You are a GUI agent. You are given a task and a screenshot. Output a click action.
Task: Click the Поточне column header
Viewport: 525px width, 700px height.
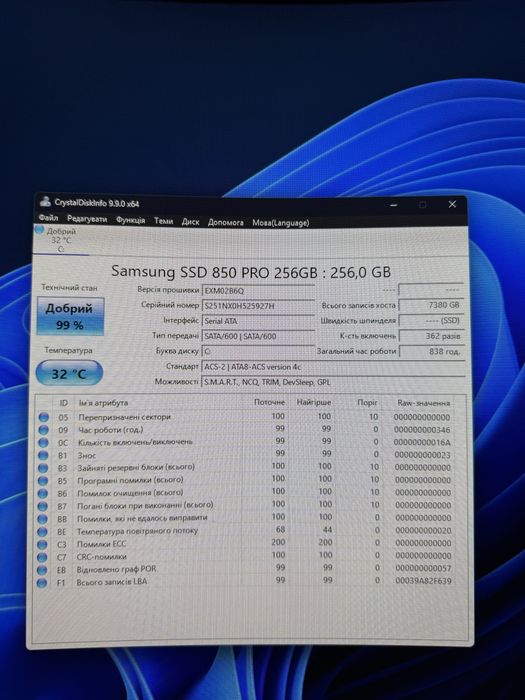(269, 402)
